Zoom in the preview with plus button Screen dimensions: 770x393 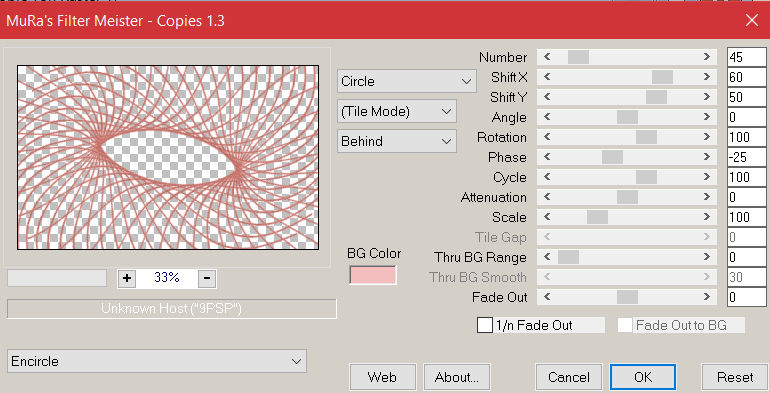127,278
